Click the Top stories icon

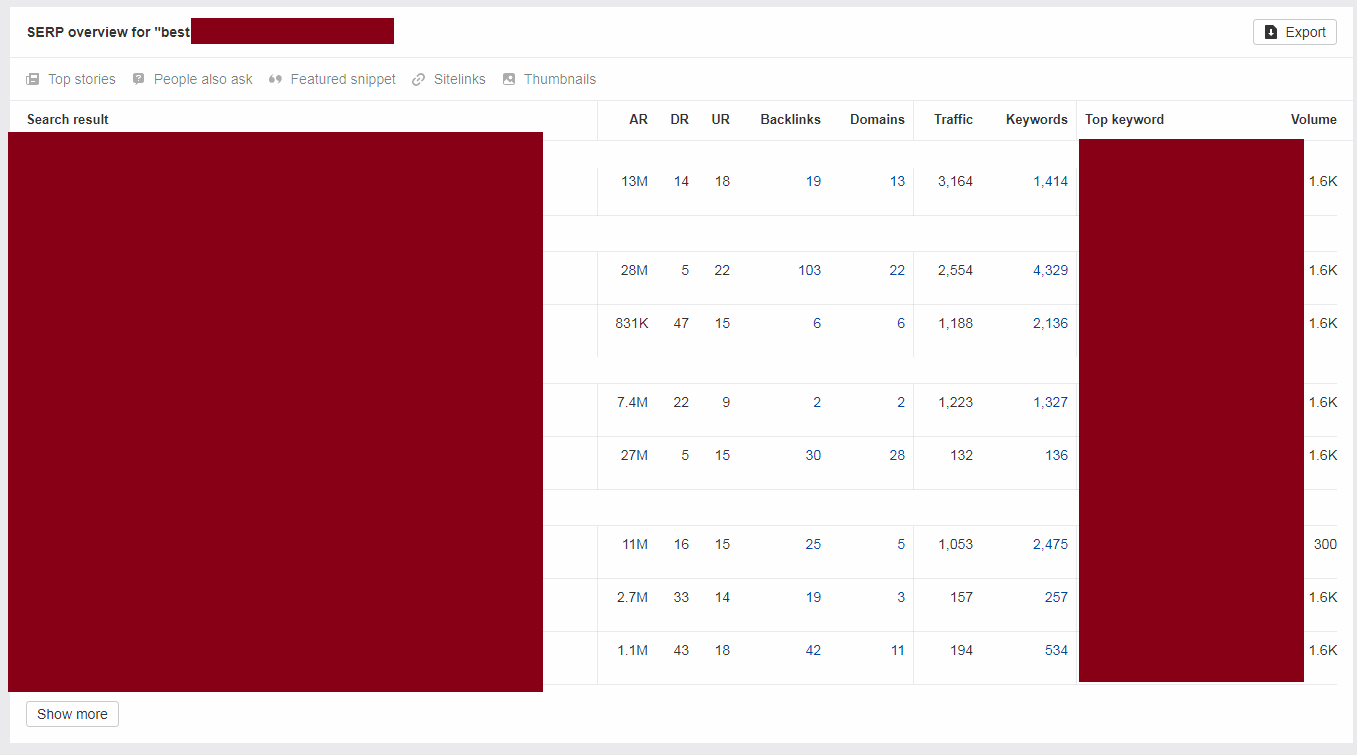pos(33,79)
